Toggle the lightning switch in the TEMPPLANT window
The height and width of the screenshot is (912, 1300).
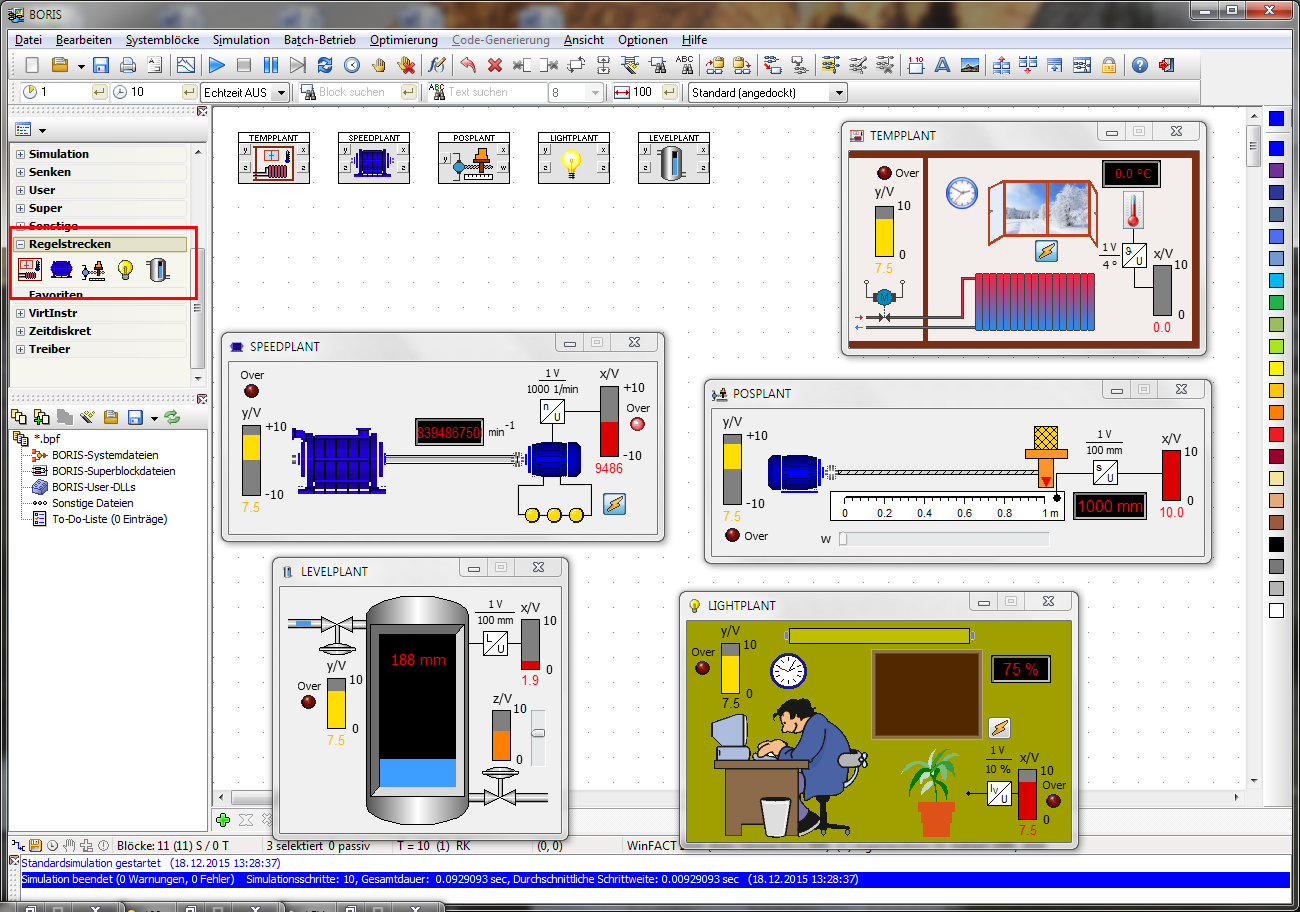pos(1046,251)
